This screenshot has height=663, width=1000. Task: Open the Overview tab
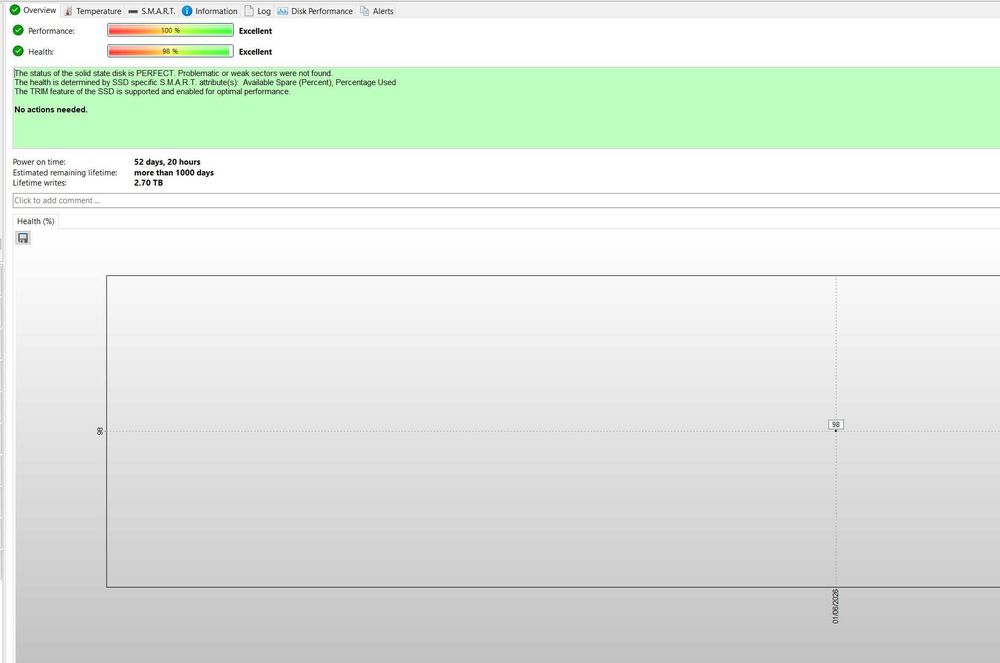click(33, 10)
